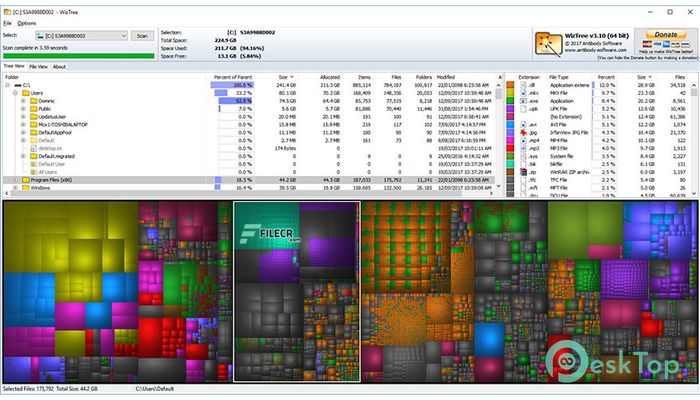Select the highlighted Program Files treemap block
Image resolution: width=700 pixels, height=400 pixels.
click(x=297, y=292)
